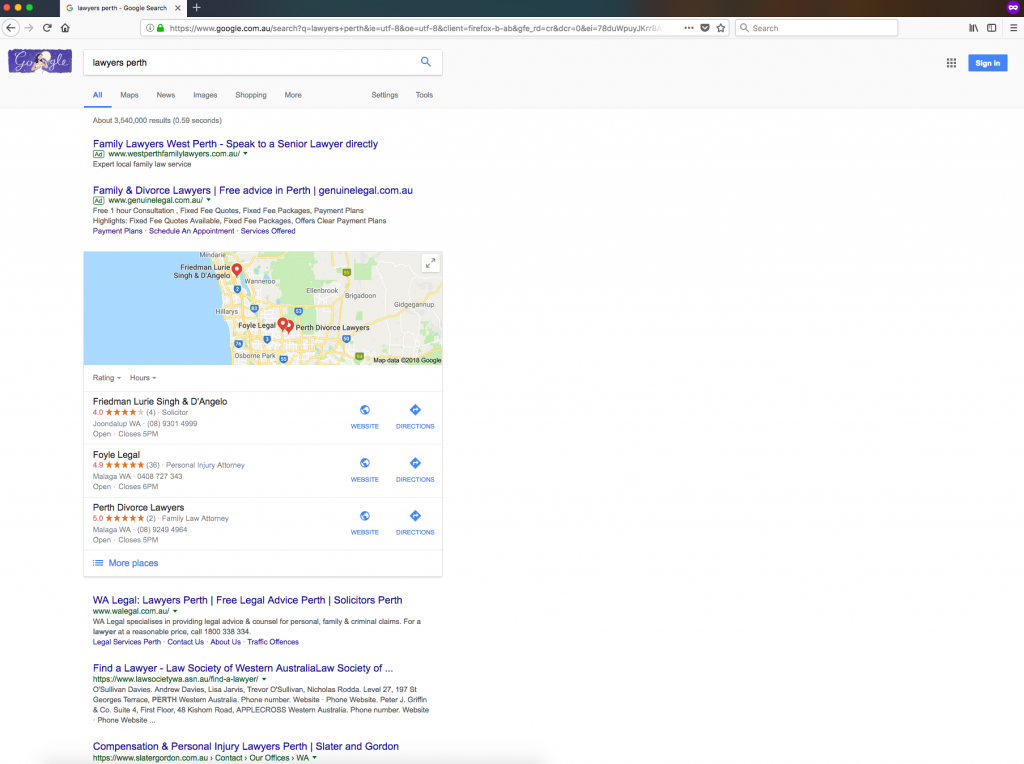This screenshot has height=764, width=1024.
Task: Open the search Settings menu
Action: point(385,95)
